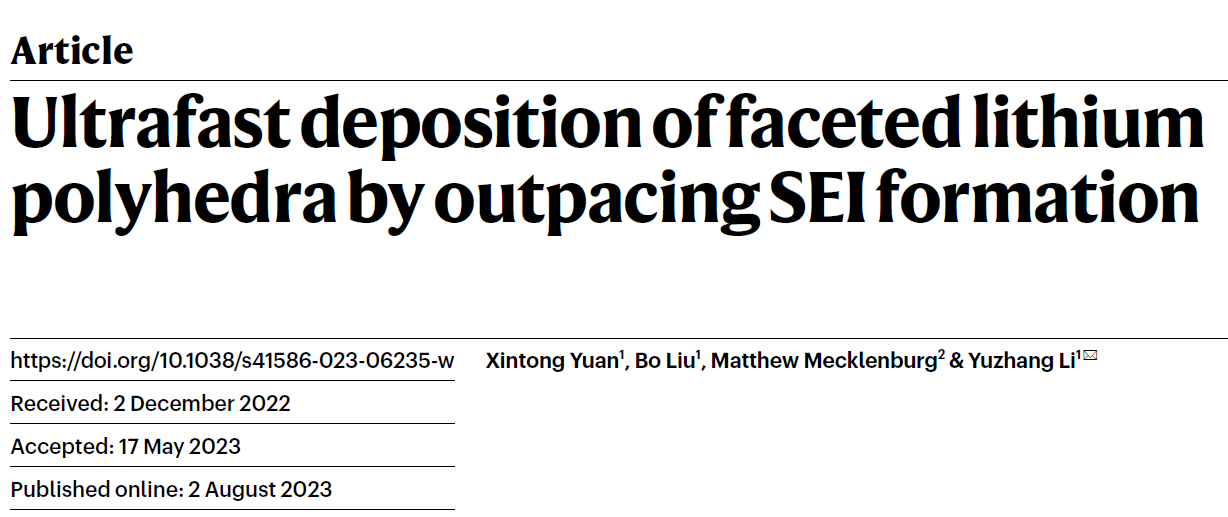Screen dimensions: 1228x517
Task: Click the Accepted 17 May 2023 line
Action: click(x=126, y=446)
